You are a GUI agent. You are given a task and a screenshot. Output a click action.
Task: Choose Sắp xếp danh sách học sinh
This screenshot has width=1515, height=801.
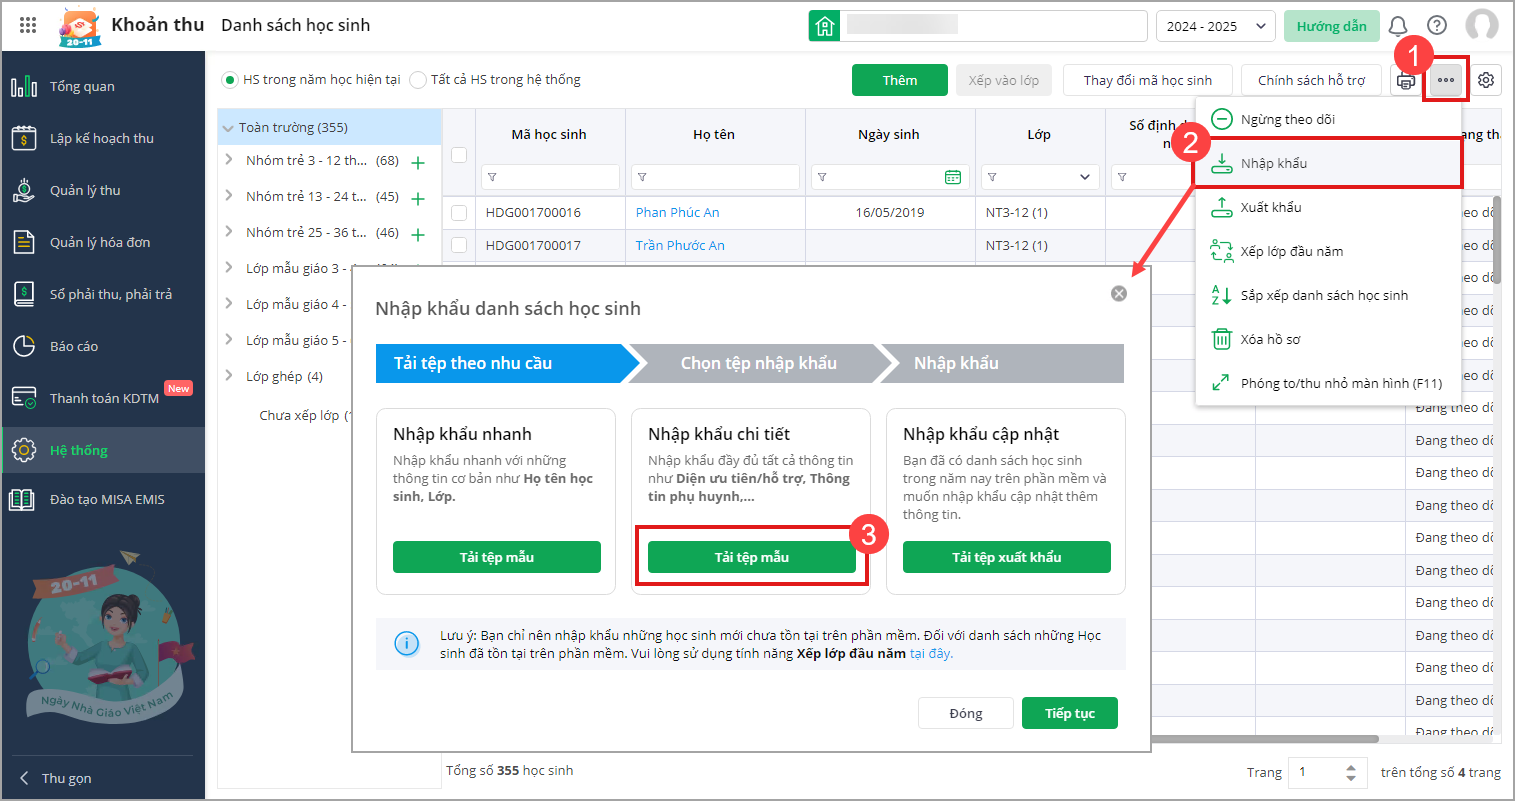(x=1328, y=295)
